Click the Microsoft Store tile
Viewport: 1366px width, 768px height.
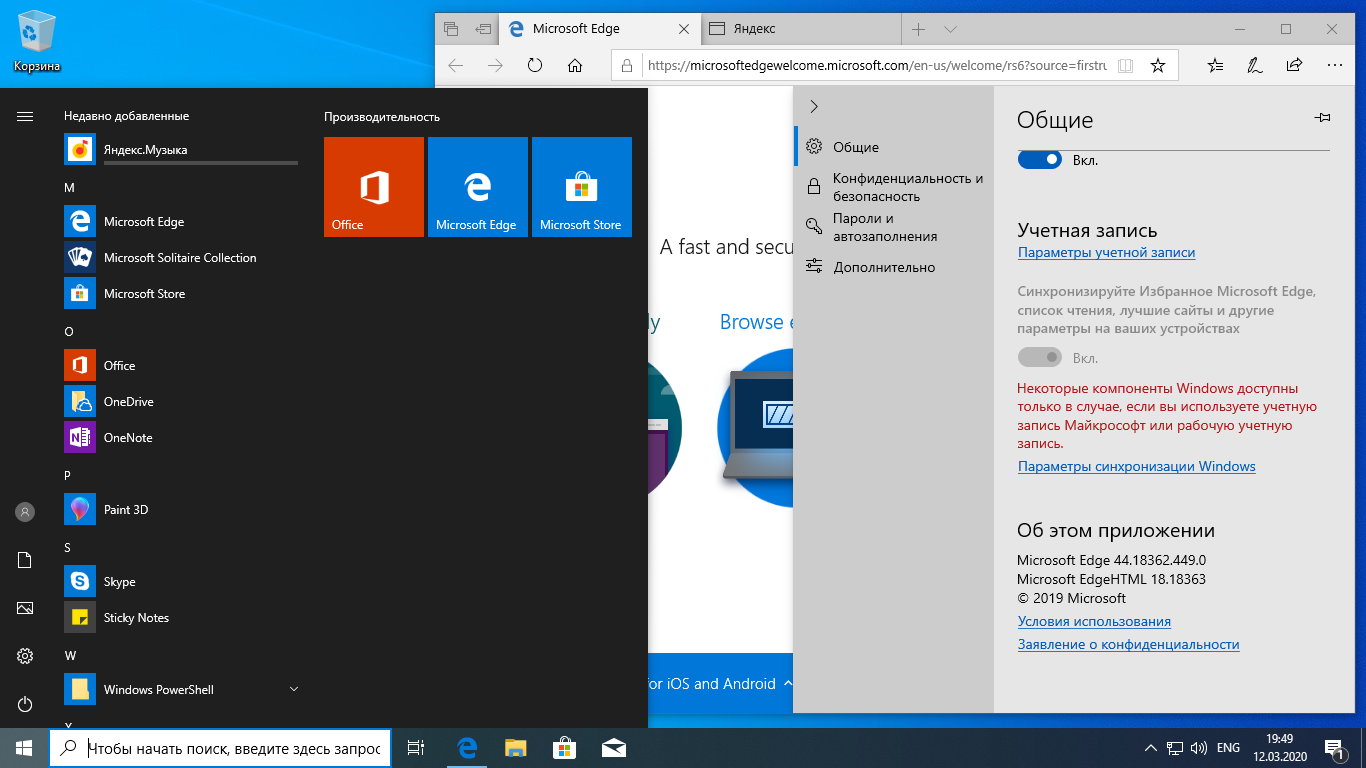click(x=582, y=187)
